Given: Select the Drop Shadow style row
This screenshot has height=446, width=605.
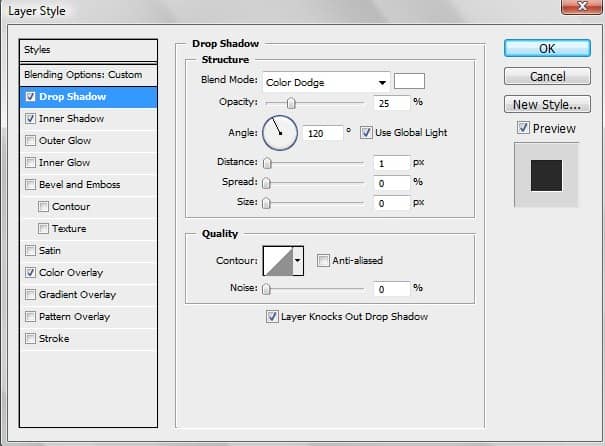Looking at the screenshot, I should click(88, 97).
